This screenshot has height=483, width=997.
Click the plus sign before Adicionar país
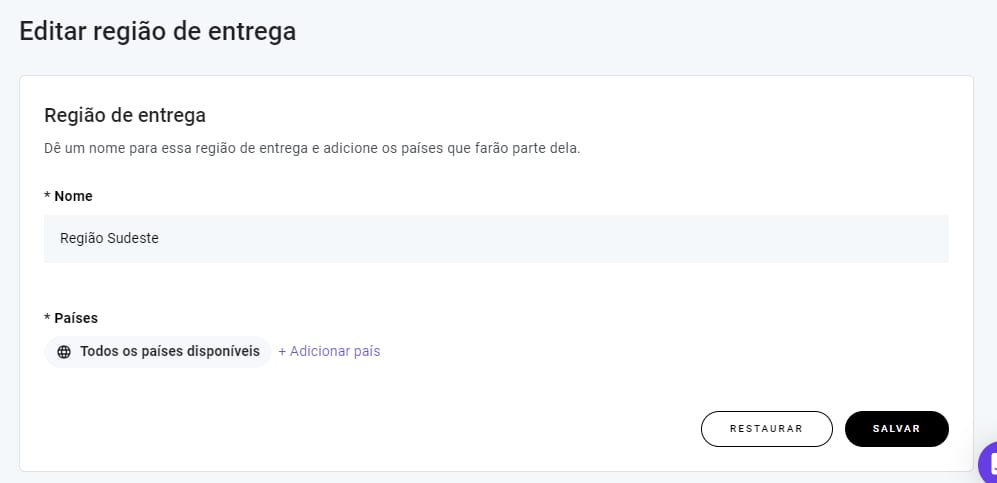282,352
